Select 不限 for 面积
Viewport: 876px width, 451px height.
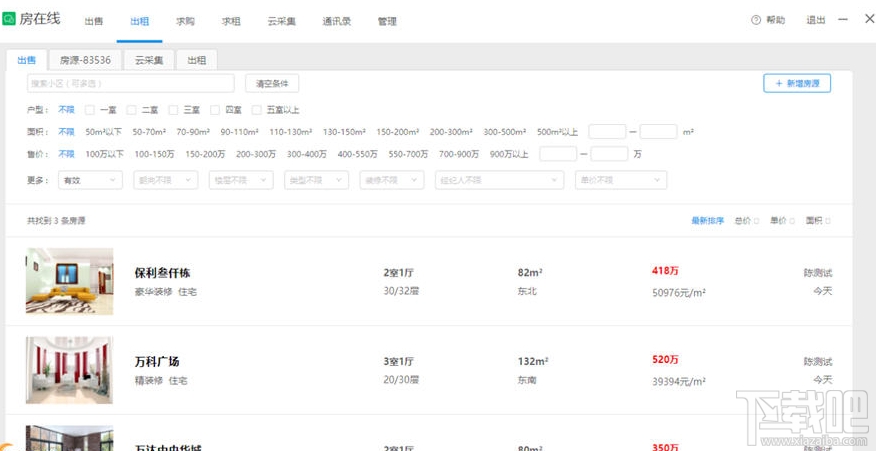point(66,132)
